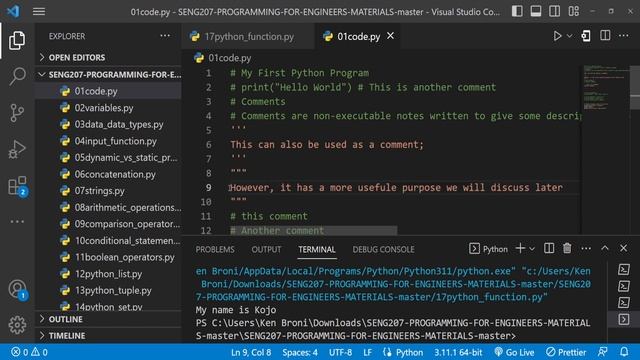The image size is (640, 360).
Task: Switch to the OUTPUT tab
Action: coord(267,249)
